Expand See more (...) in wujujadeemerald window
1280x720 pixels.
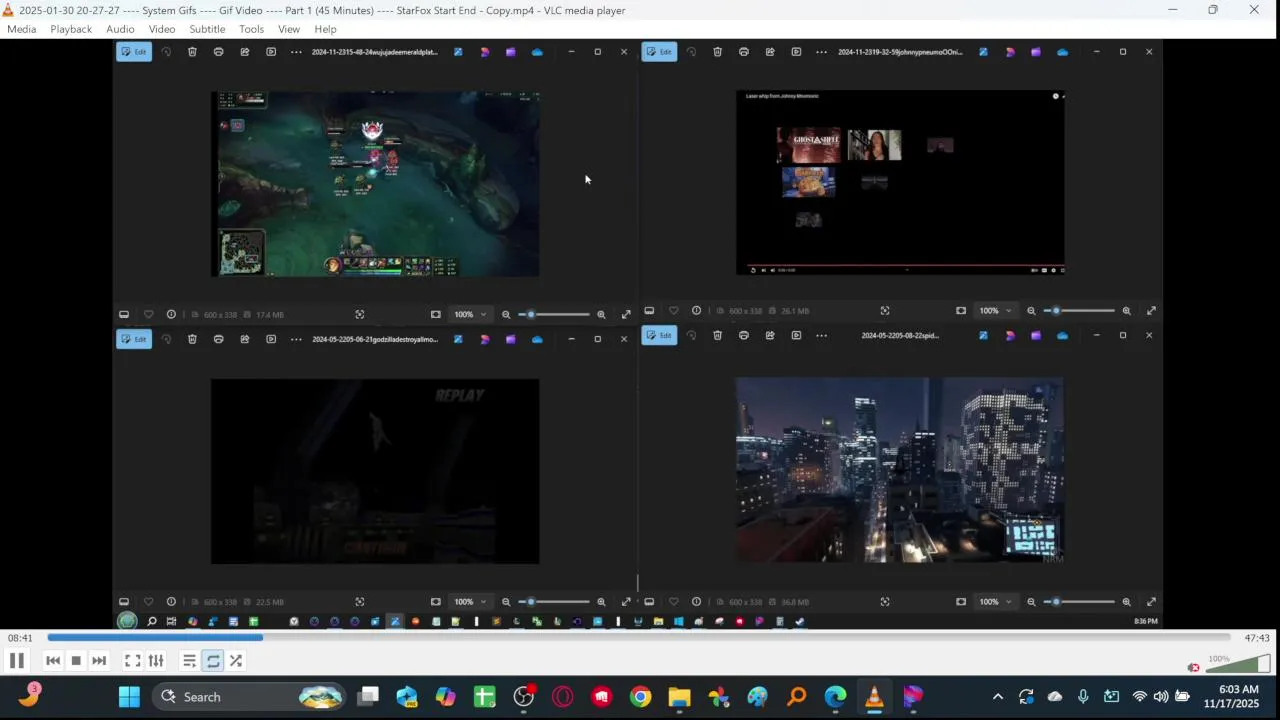(296, 52)
